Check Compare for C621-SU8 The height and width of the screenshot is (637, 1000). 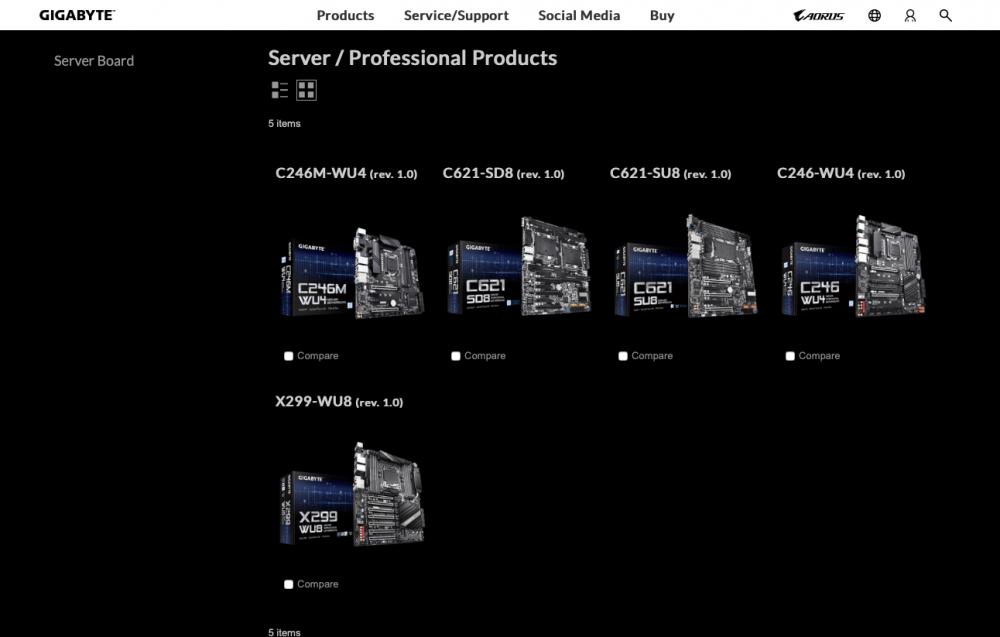point(622,356)
